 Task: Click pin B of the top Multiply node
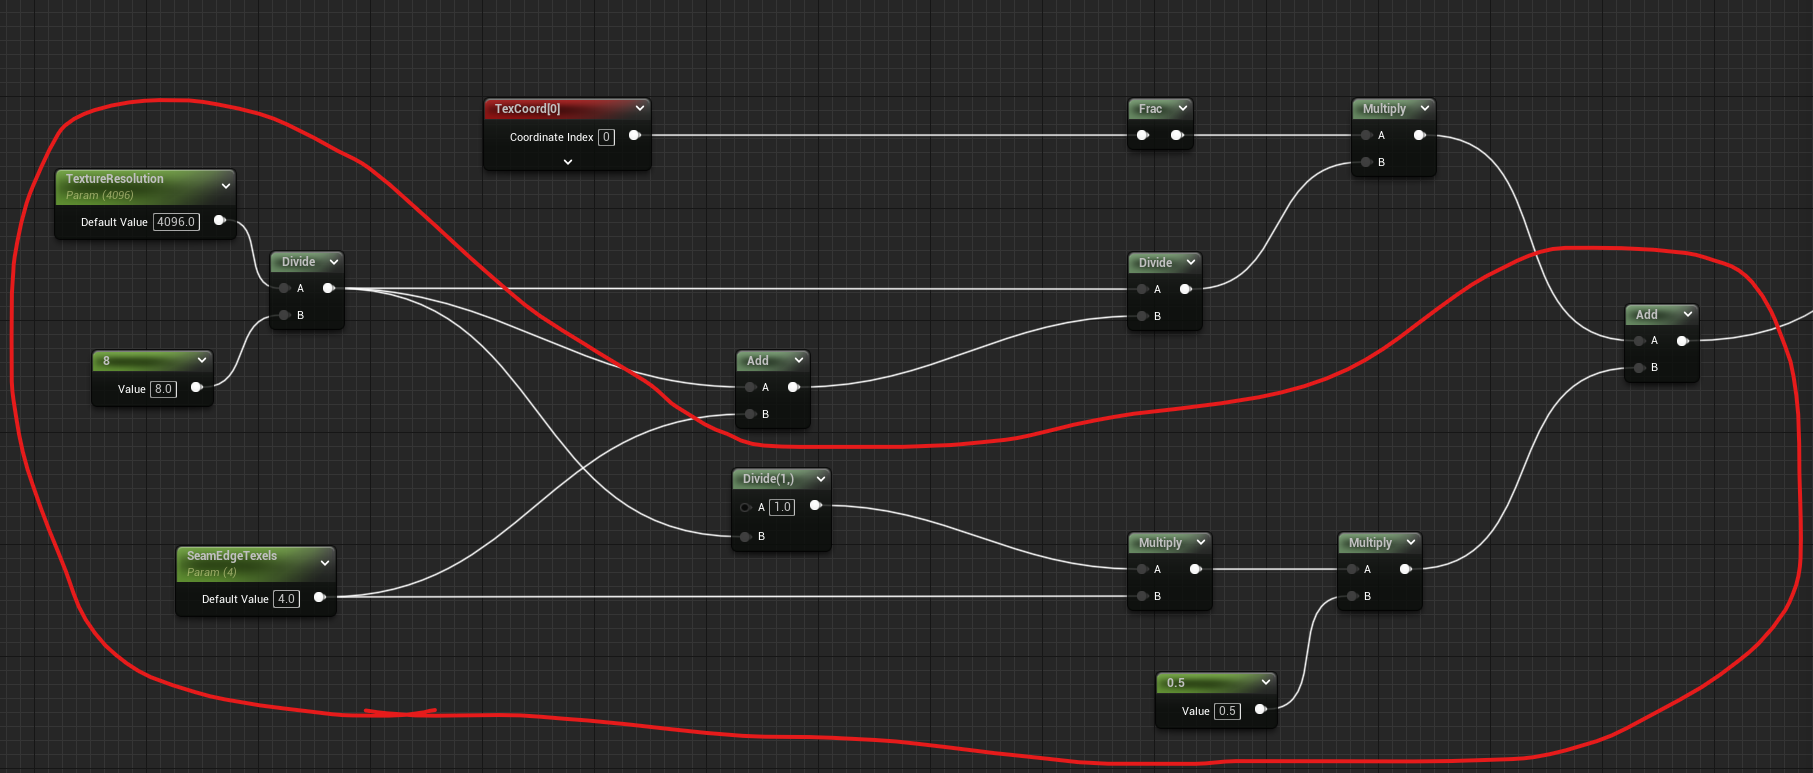click(1366, 162)
